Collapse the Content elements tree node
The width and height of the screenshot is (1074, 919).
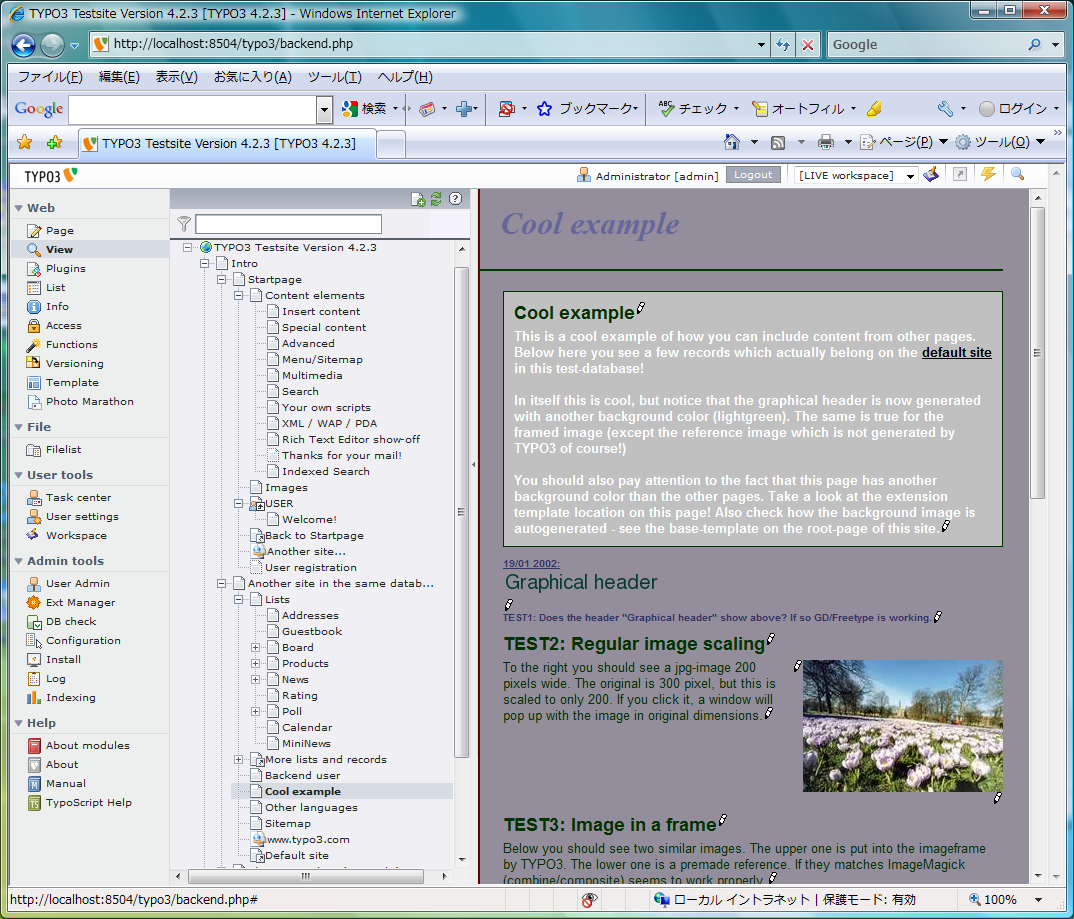[238, 296]
